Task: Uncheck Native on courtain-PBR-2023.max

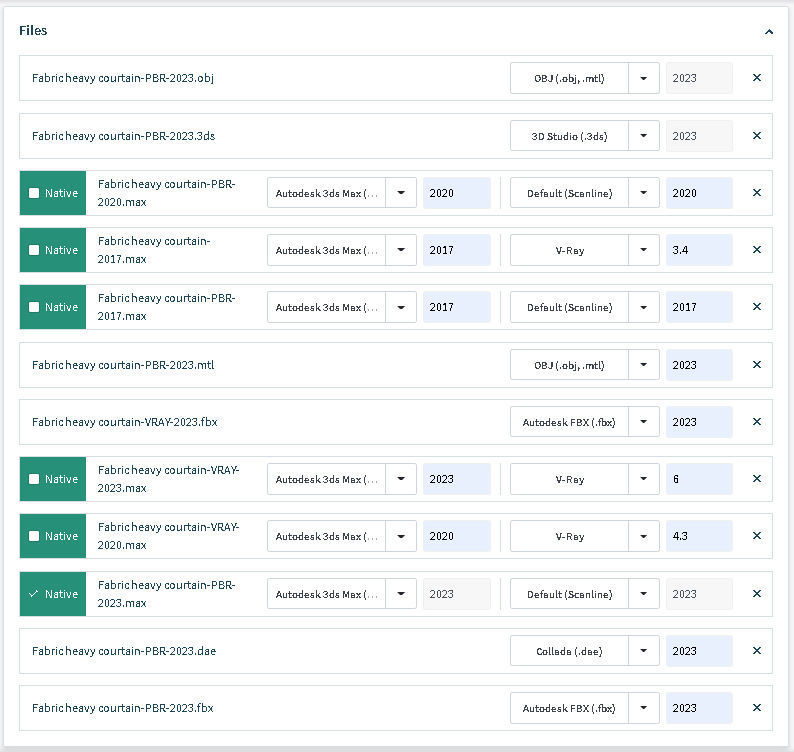Action: coord(35,594)
